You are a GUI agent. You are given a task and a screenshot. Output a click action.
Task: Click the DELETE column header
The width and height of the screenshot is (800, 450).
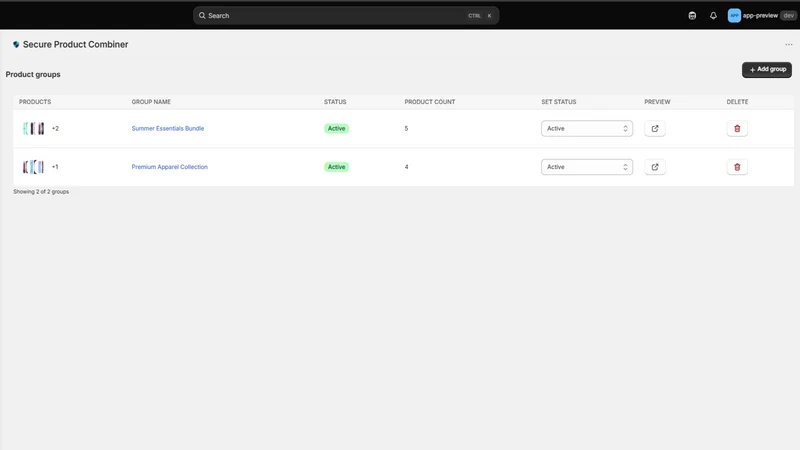pos(737,102)
